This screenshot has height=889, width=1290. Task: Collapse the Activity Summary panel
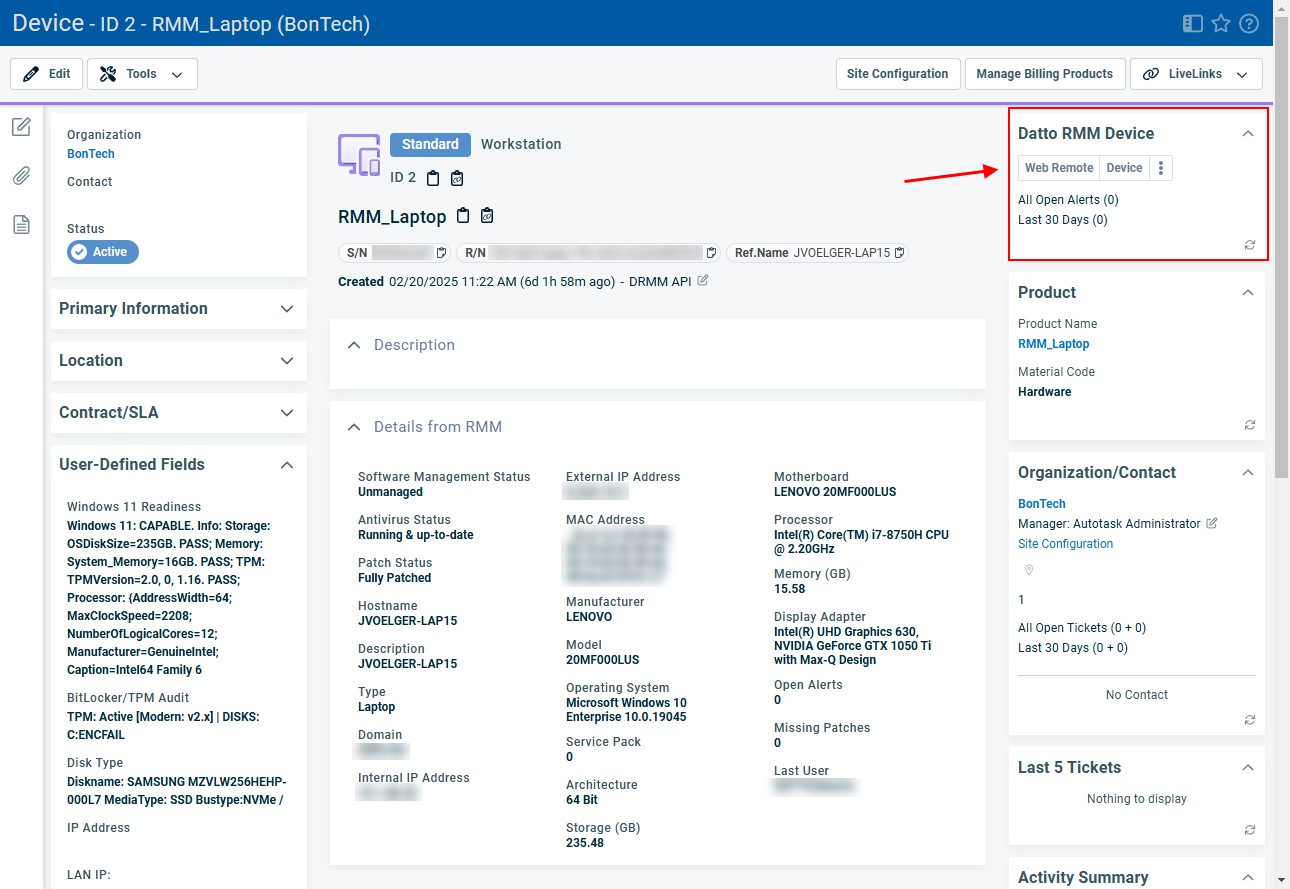point(1247,877)
